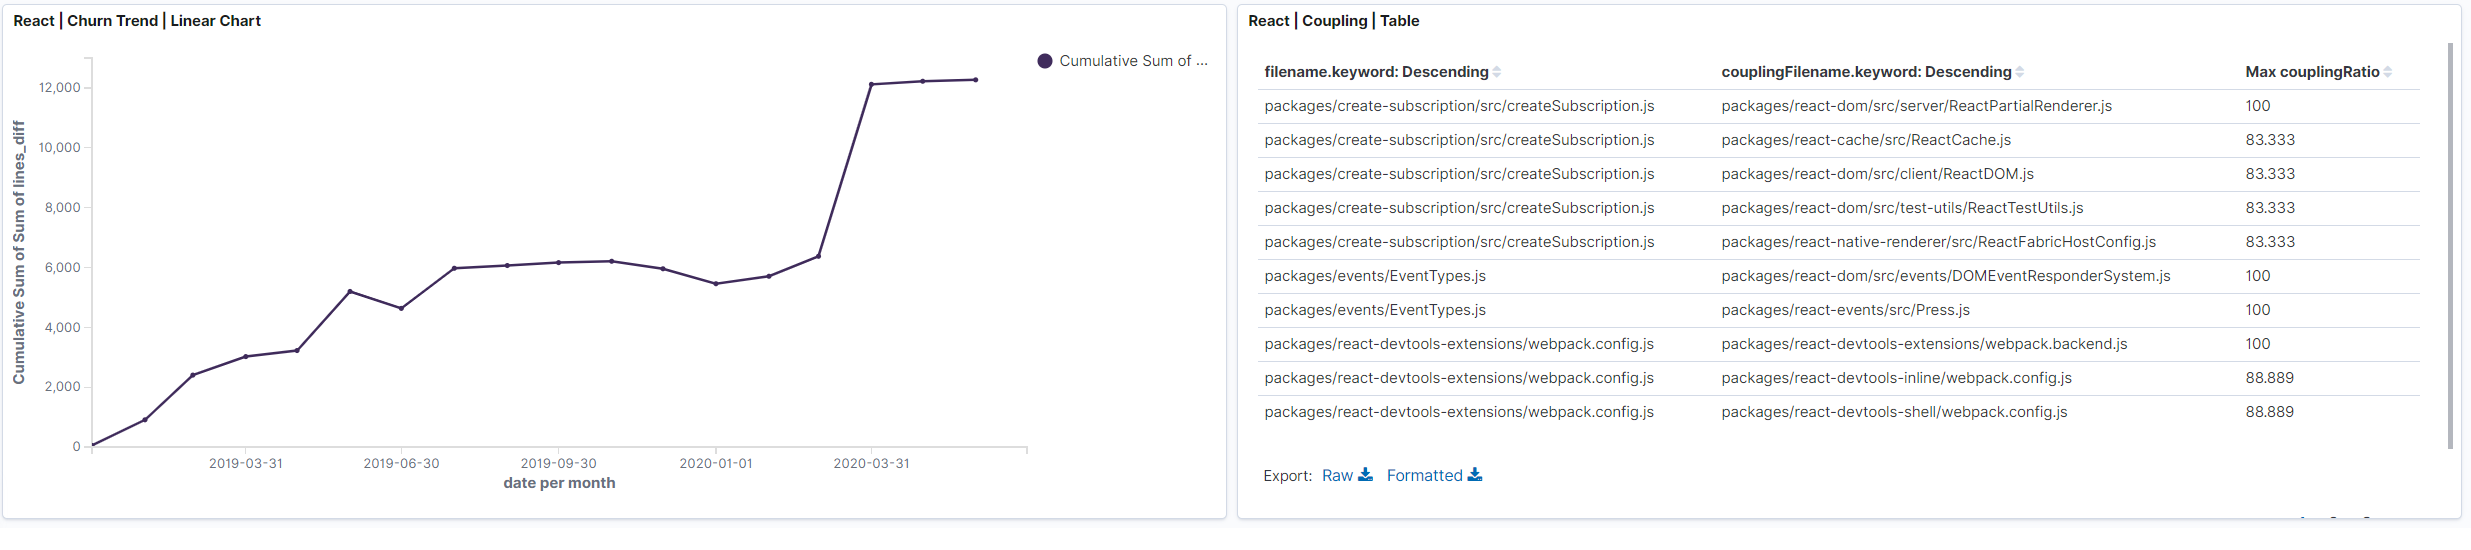The height and width of the screenshot is (550, 2471).
Task: Click the Cumulative Sum legend label
Action: (1133, 61)
